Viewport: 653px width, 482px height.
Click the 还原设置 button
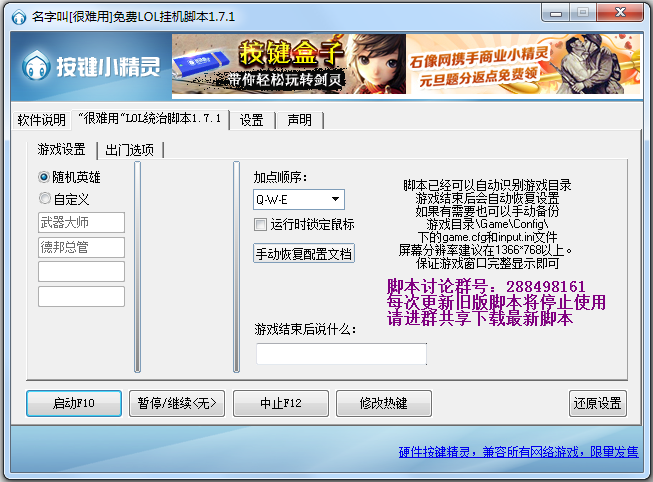tap(598, 403)
